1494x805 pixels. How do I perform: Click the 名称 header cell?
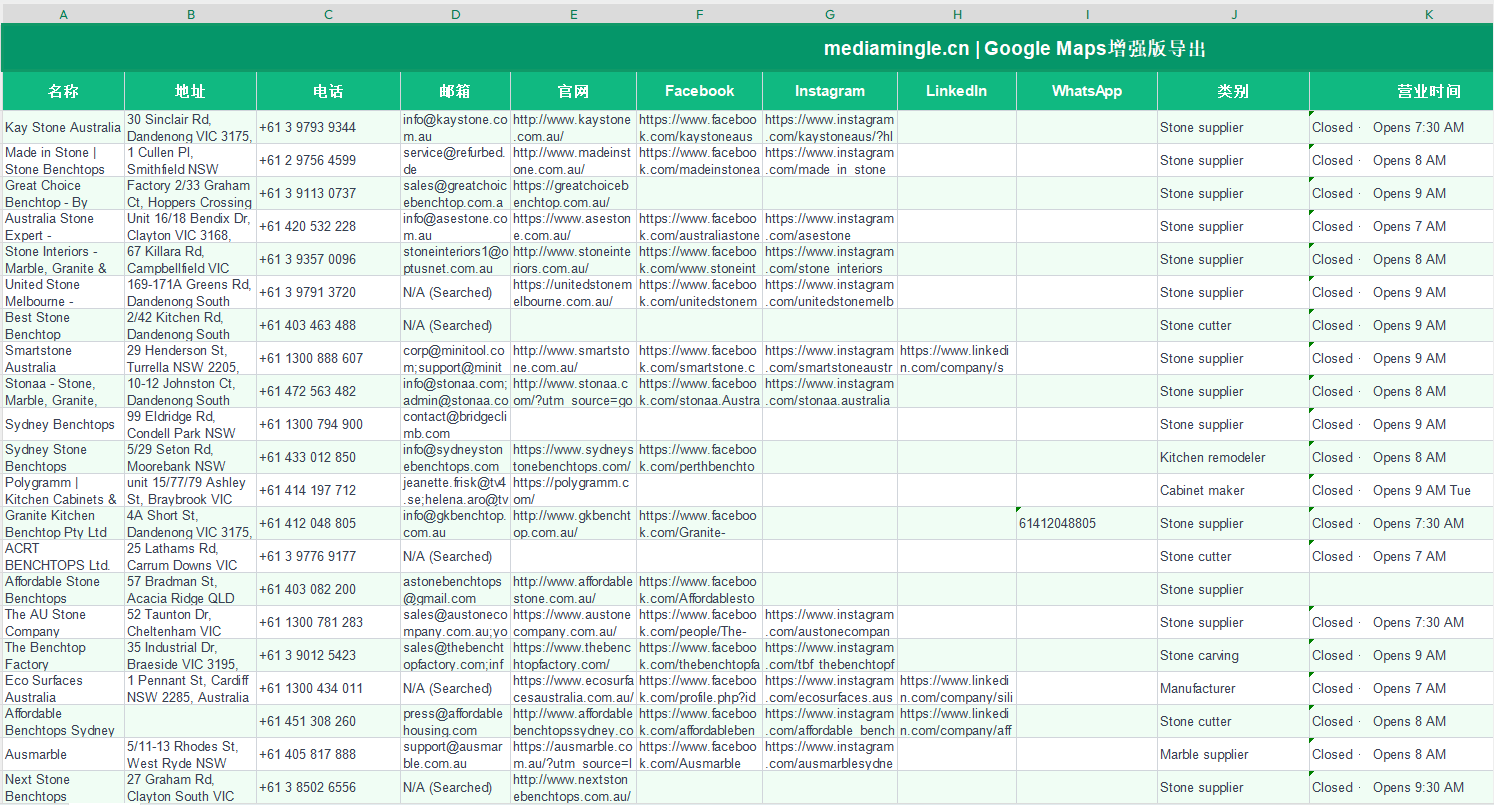(63, 91)
